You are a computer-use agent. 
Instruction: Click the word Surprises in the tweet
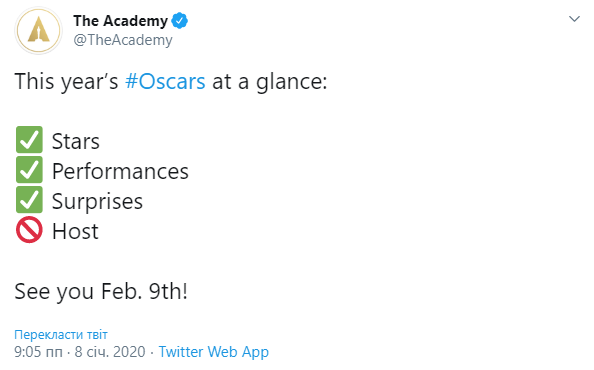pos(97,201)
